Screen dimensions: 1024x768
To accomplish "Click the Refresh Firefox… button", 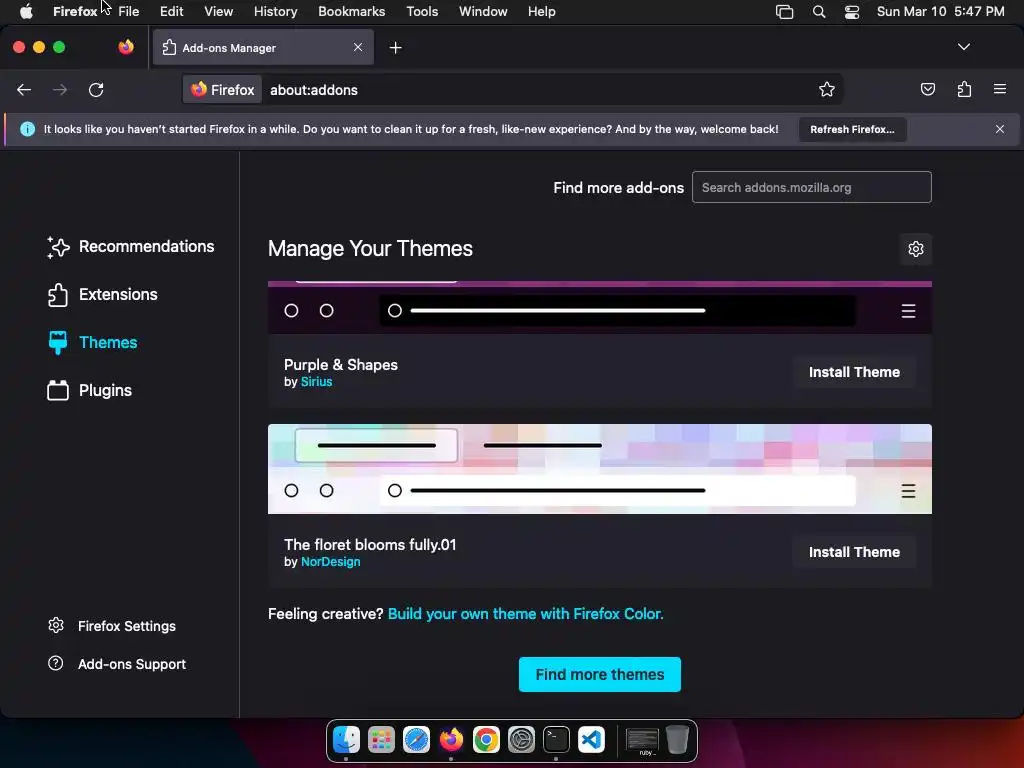I will pos(852,129).
